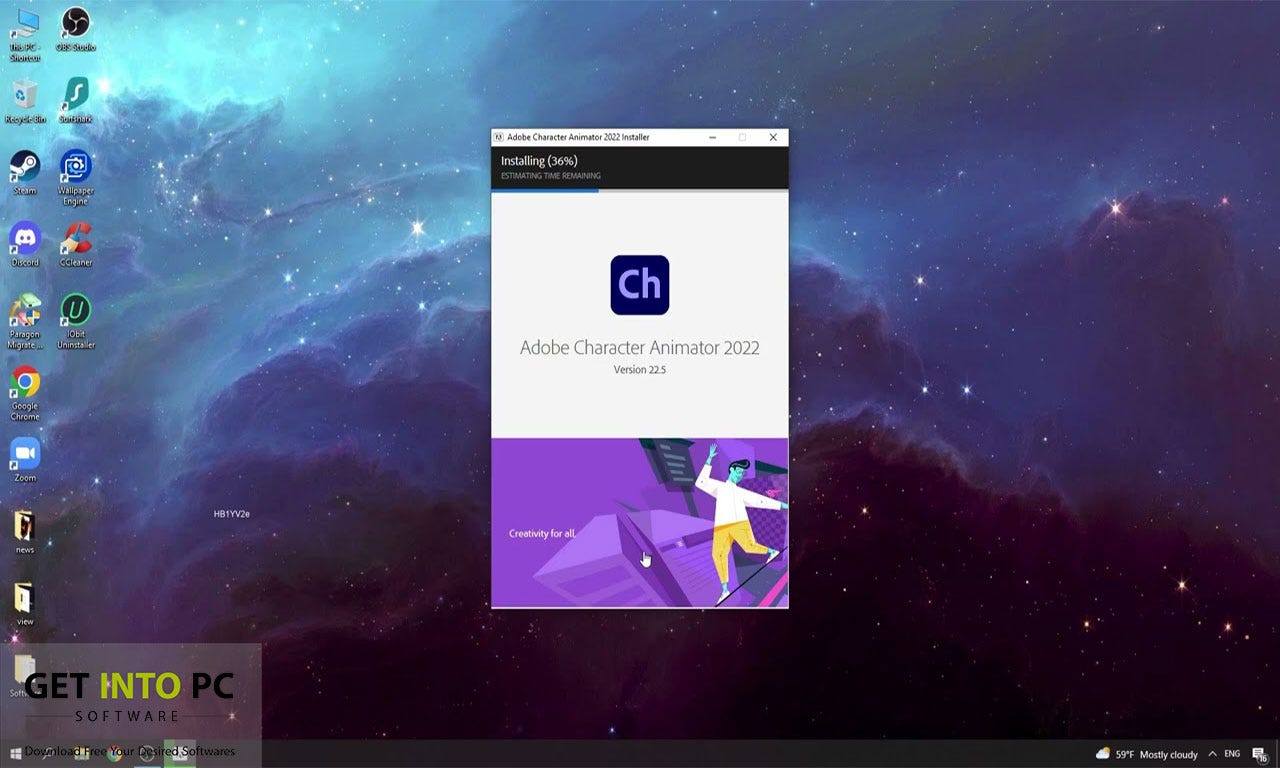This screenshot has height=768, width=1280.
Task: Open the weather widget showing 59°F
Action: click(x=1146, y=754)
